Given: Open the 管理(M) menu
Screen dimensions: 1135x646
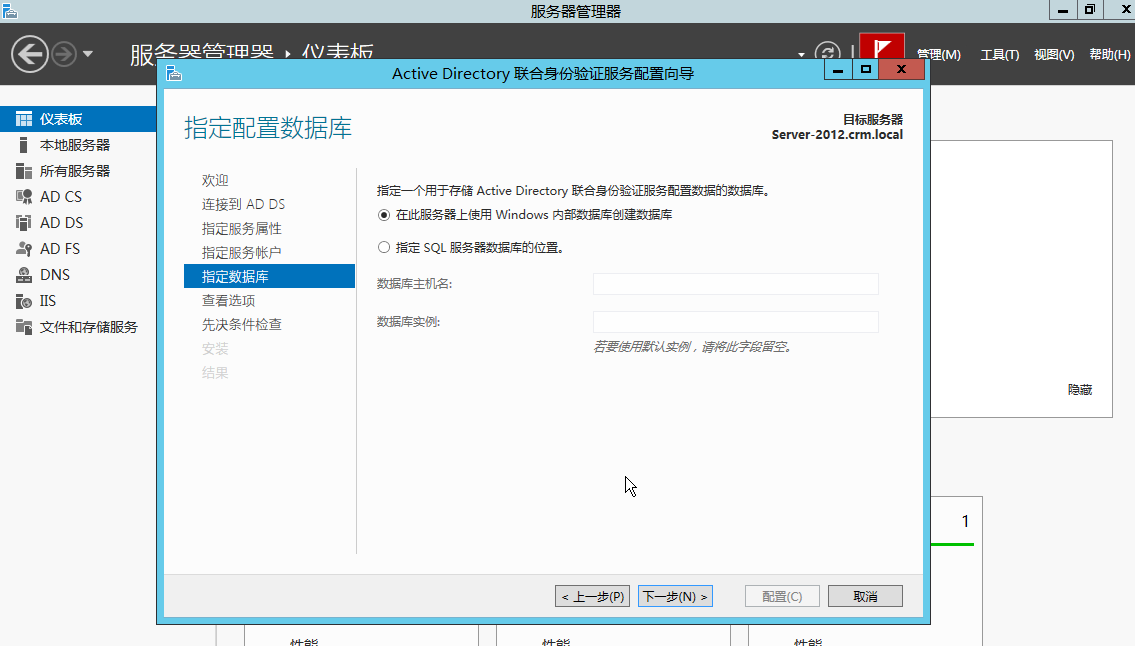Looking at the screenshot, I should (938, 55).
